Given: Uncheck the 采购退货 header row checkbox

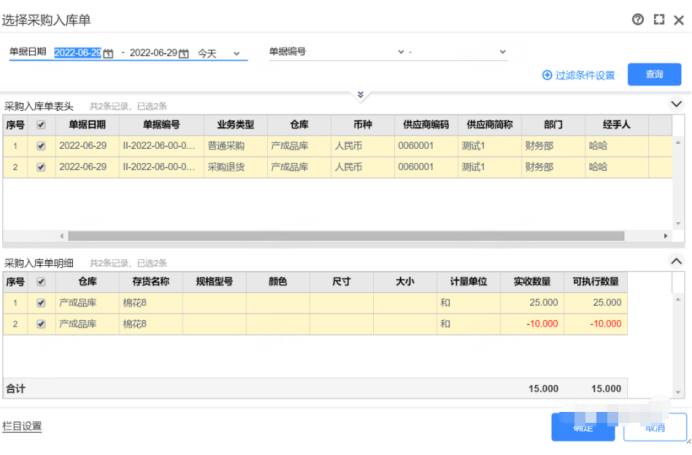Looking at the screenshot, I should 41,167.
